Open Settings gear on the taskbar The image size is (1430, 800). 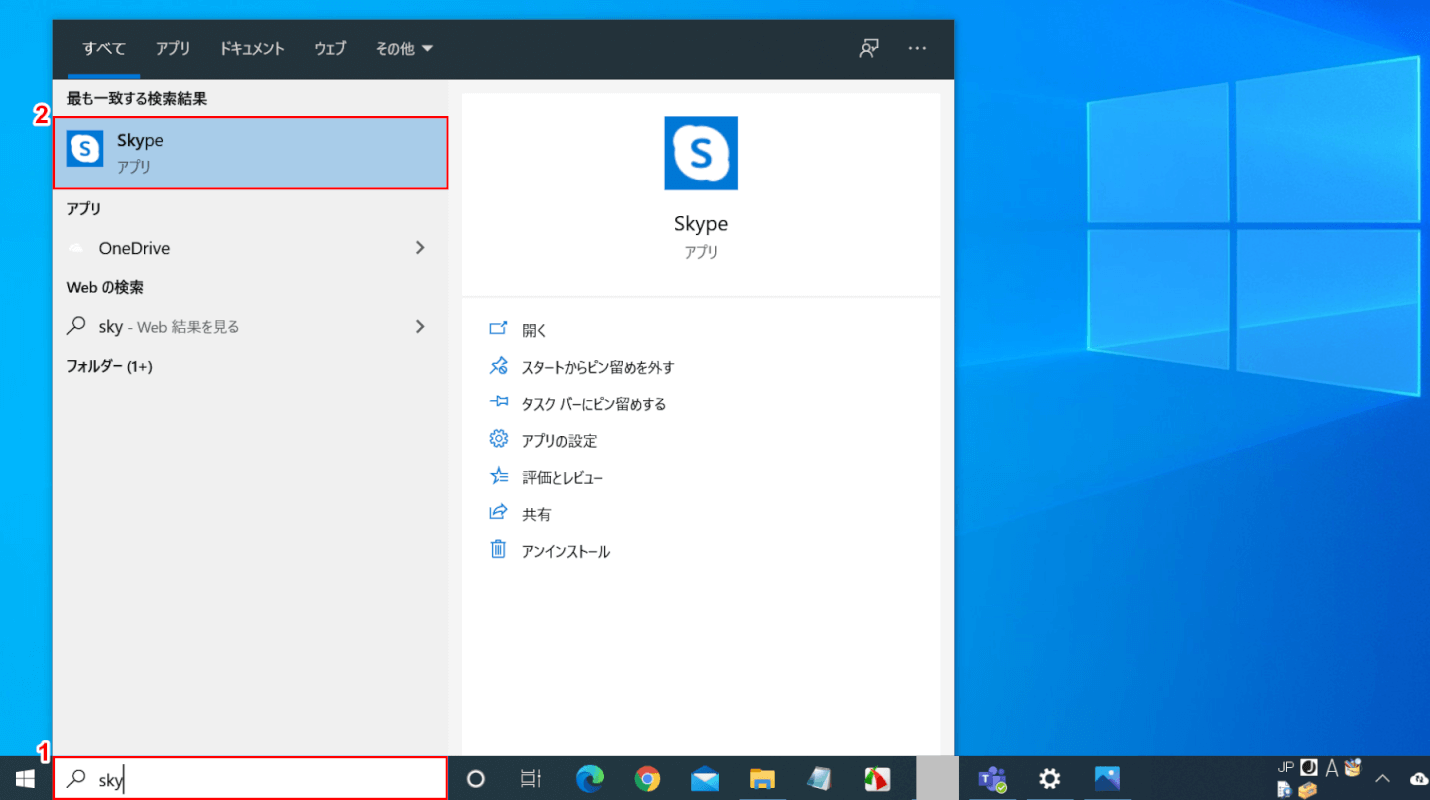tap(1049, 778)
